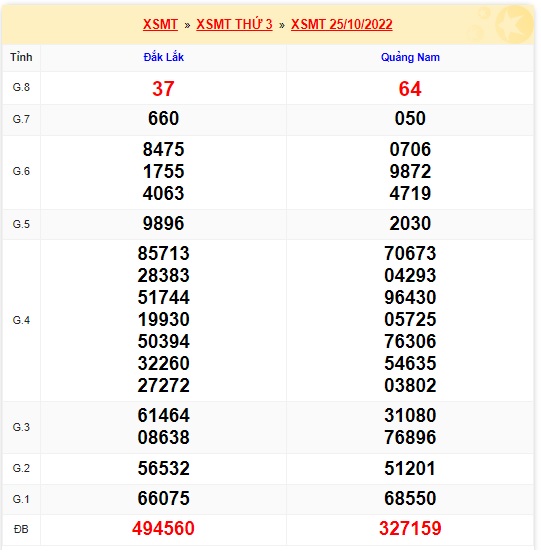This screenshot has height=556, width=541.
Task: Select G.6 number 4719
Action: 410,194
